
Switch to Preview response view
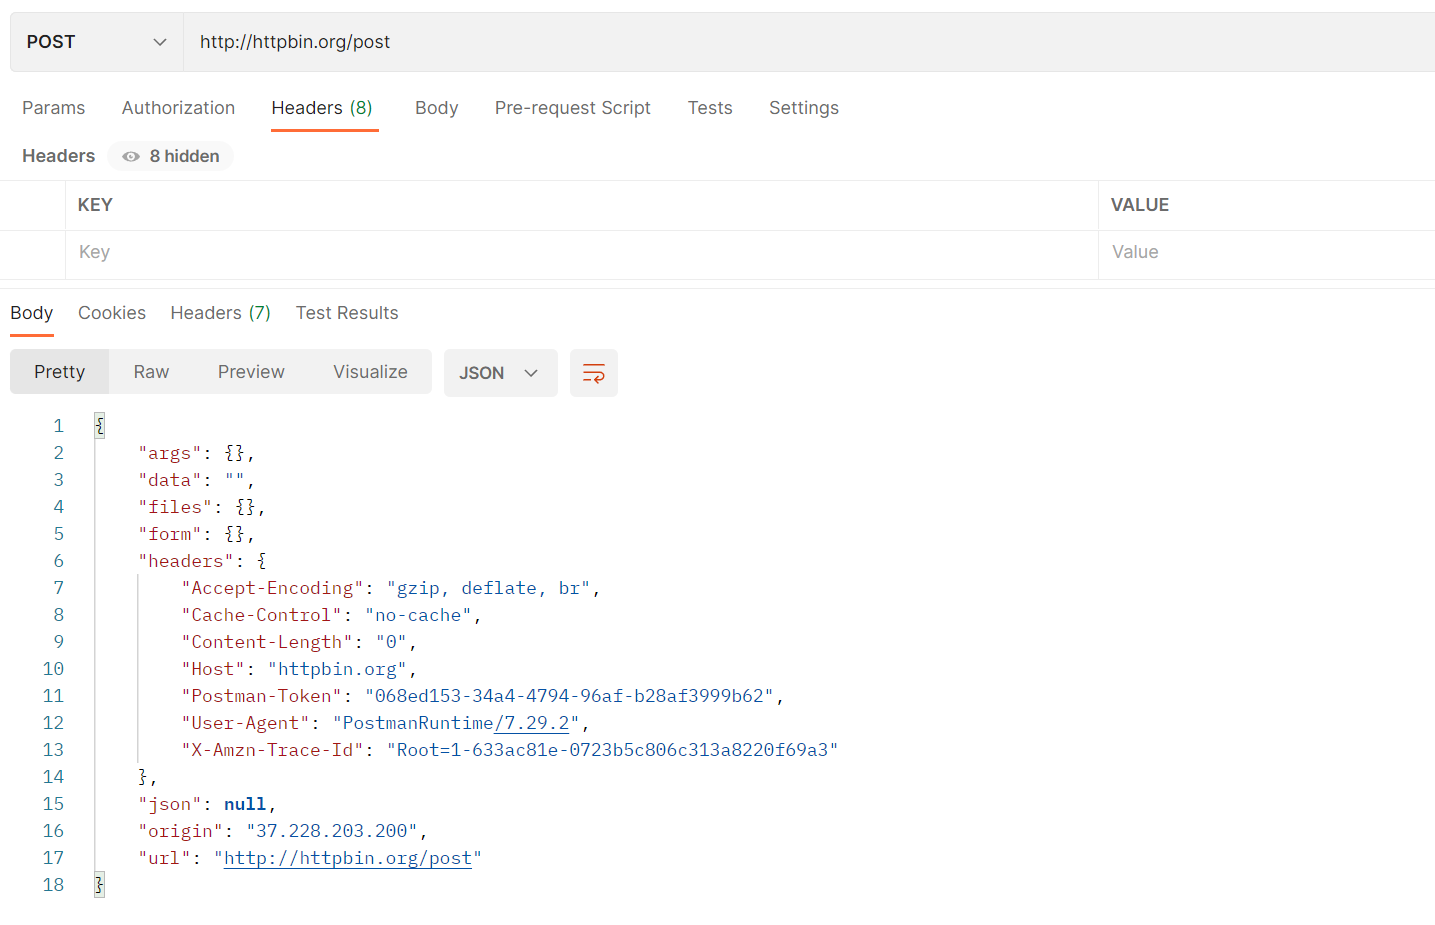coord(252,372)
